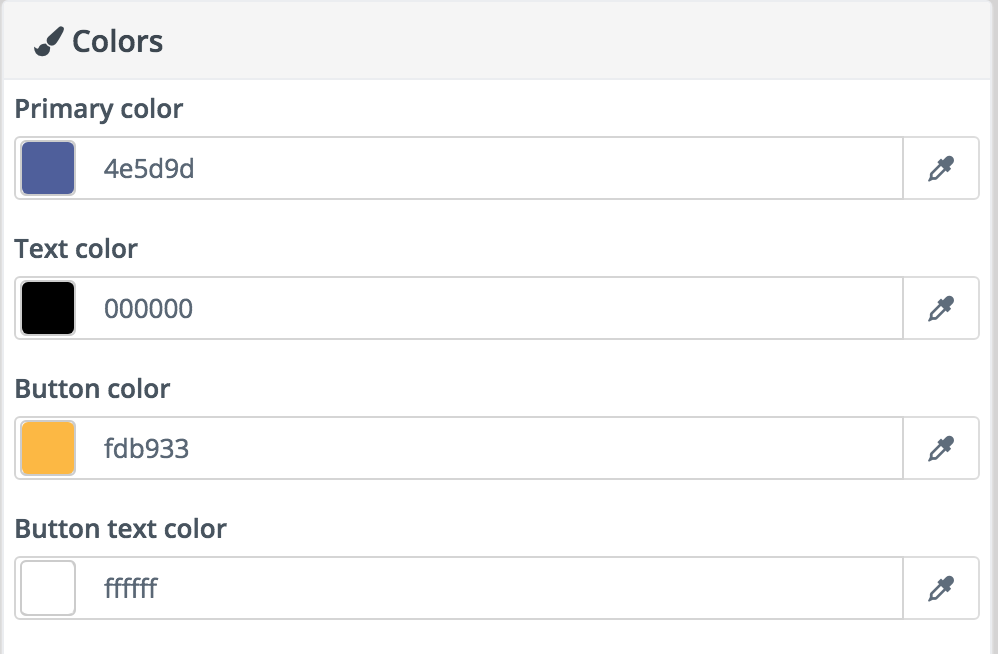Click the fdb933 hex input field
Image resolution: width=998 pixels, height=654 pixels.
(x=458, y=449)
